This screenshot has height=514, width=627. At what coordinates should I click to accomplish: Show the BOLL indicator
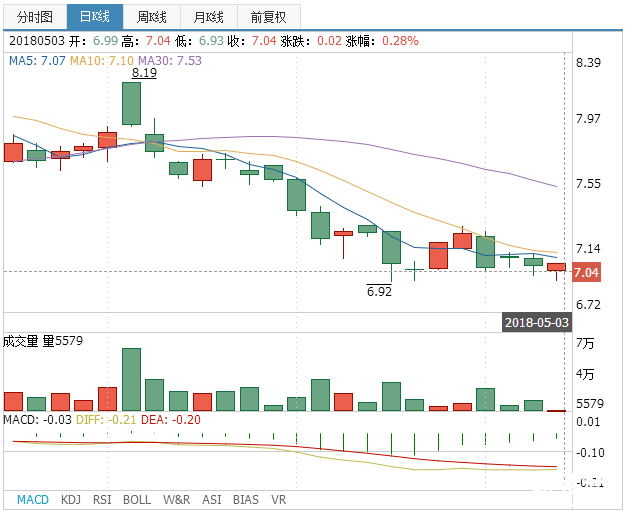coord(137,500)
